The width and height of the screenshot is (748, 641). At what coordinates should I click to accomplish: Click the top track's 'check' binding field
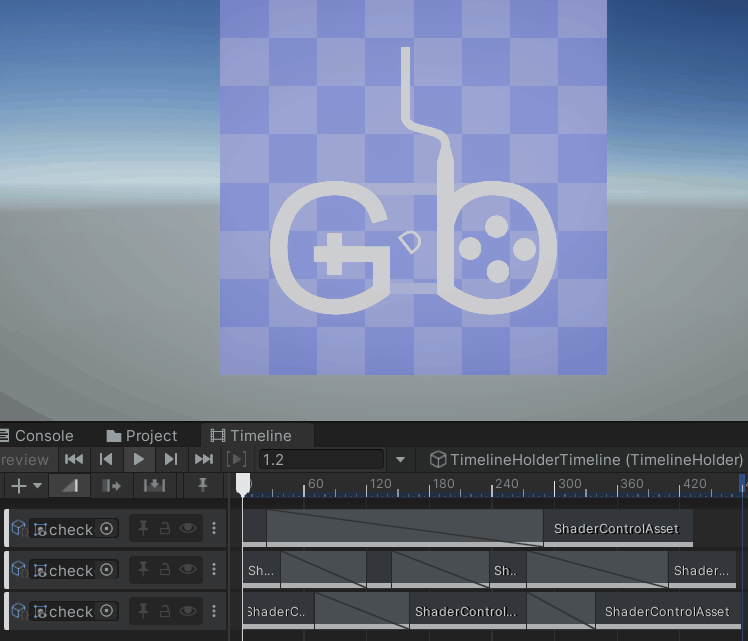tap(74, 528)
